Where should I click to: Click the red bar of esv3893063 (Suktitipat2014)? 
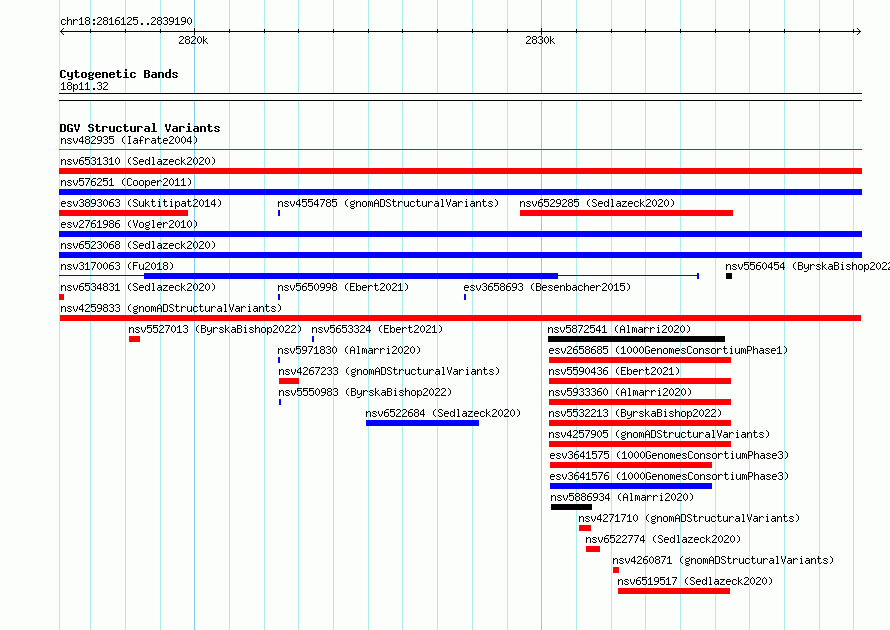[124, 213]
